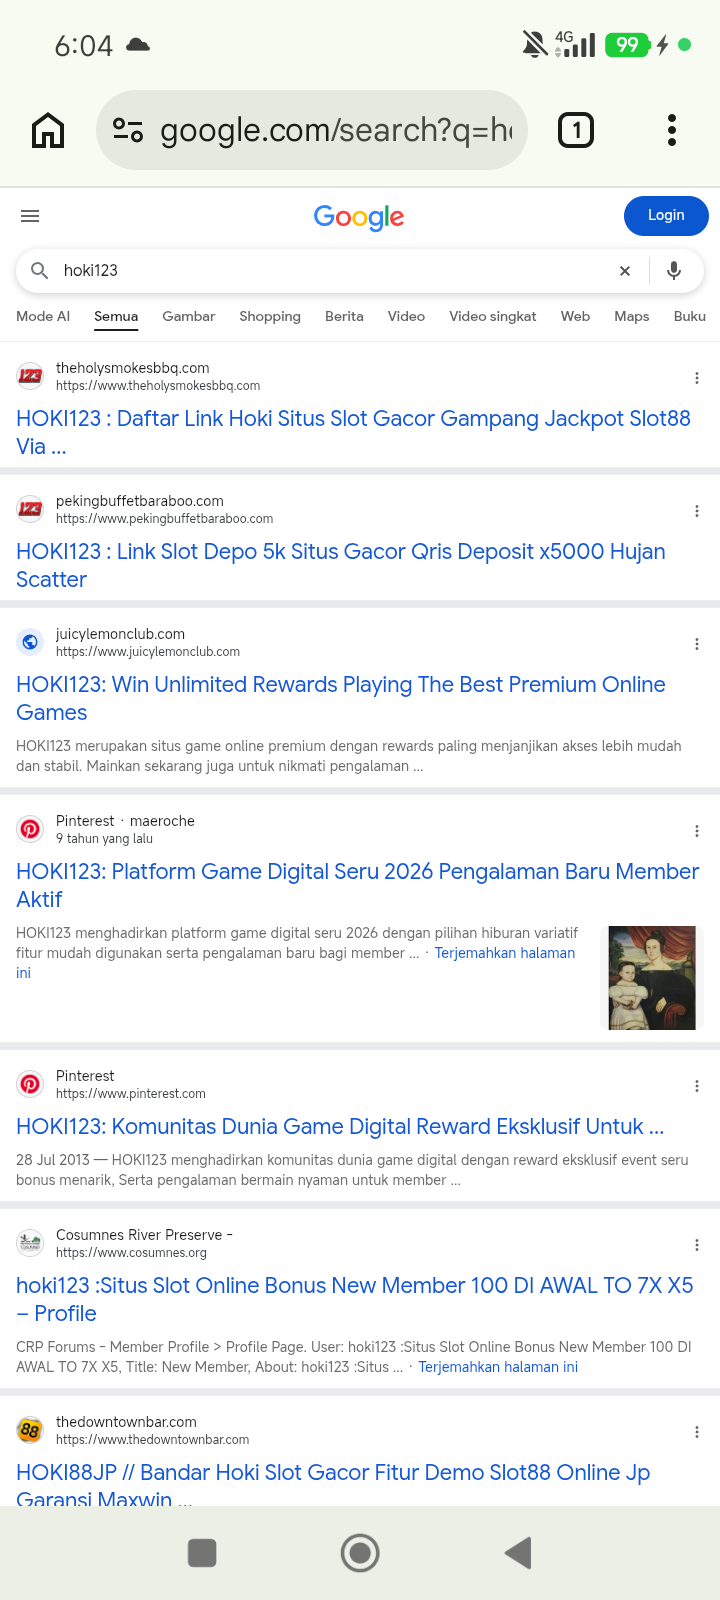Open options for thedowntownbar.com result
Viewport: 720px width, 1600px height.
click(x=697, y=1432)
